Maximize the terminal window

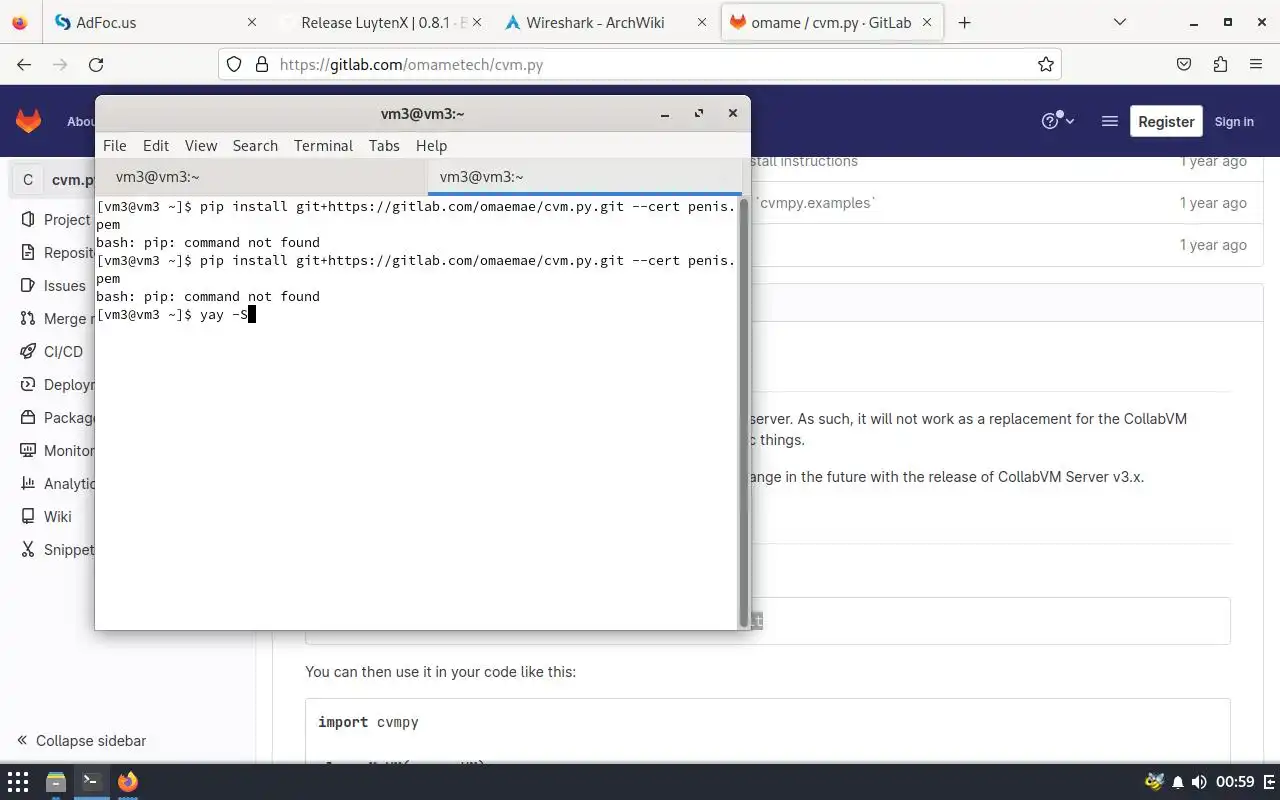pyautogui.click(x=699, y=113)
